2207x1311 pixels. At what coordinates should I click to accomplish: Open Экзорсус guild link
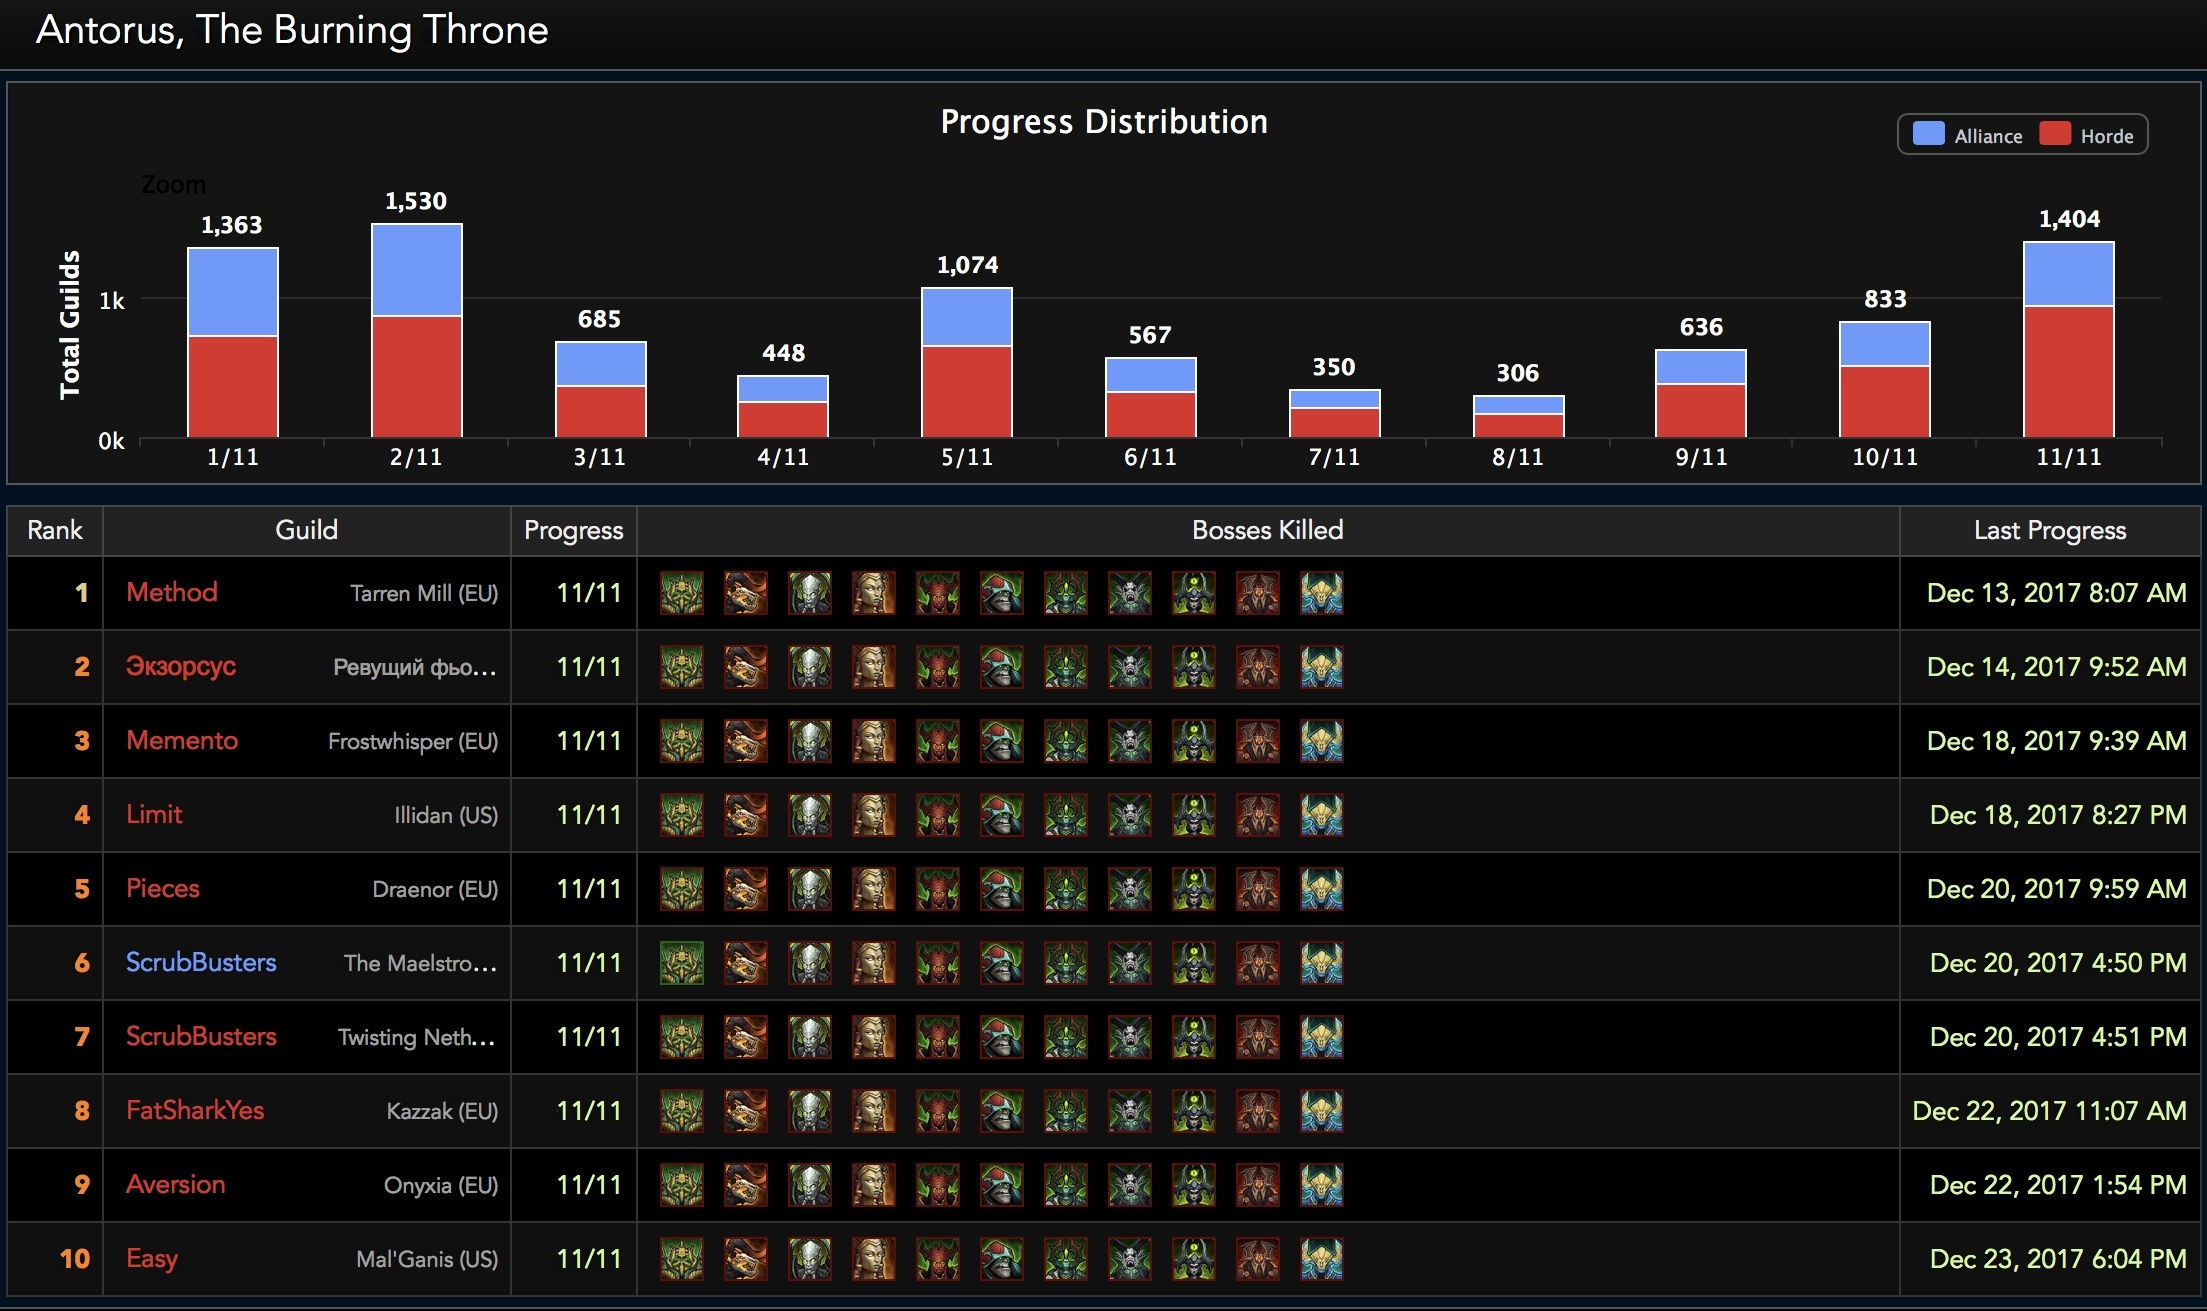pos(181,666)
